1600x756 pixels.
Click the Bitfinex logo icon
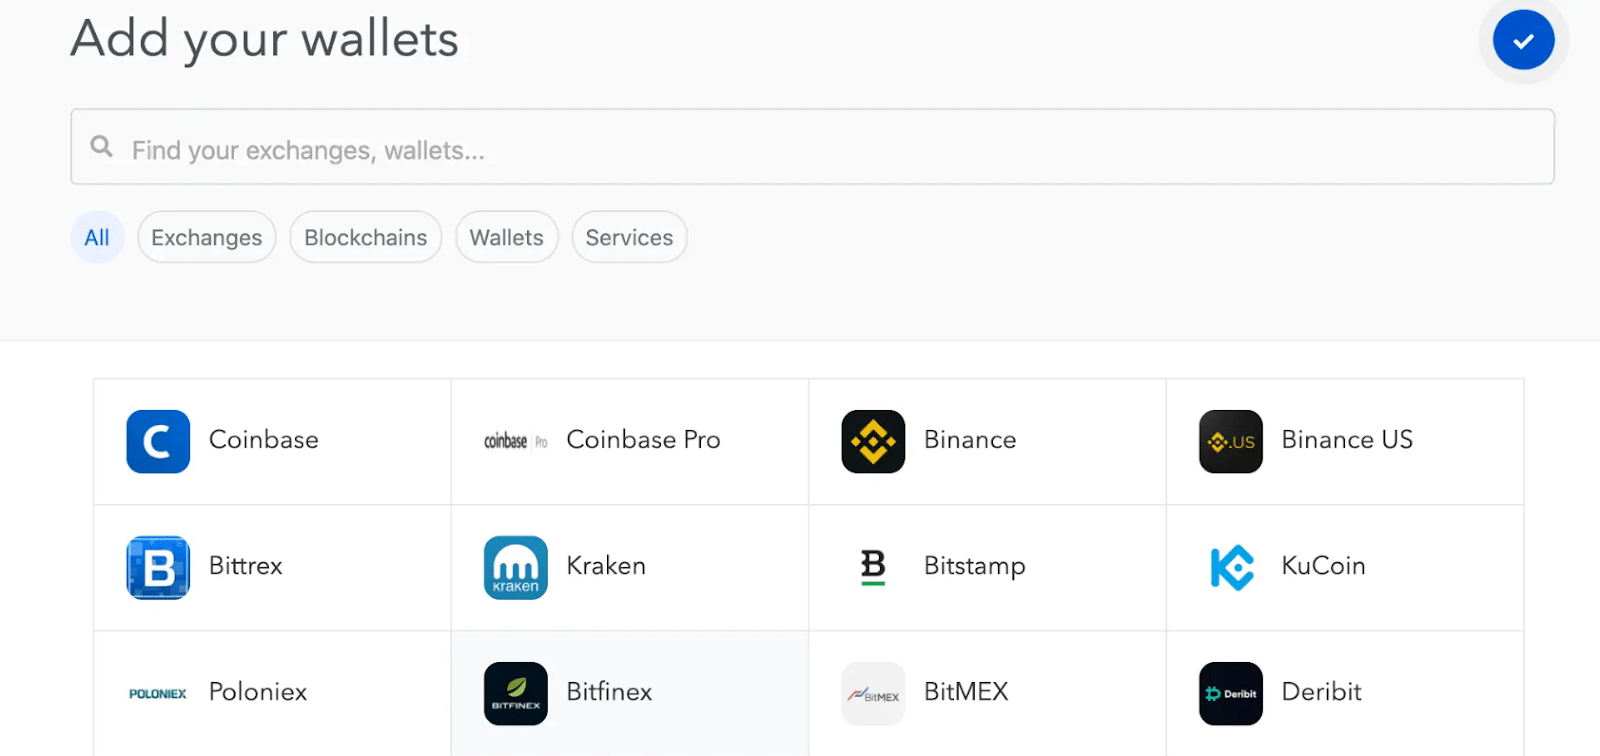click(516, 693)
